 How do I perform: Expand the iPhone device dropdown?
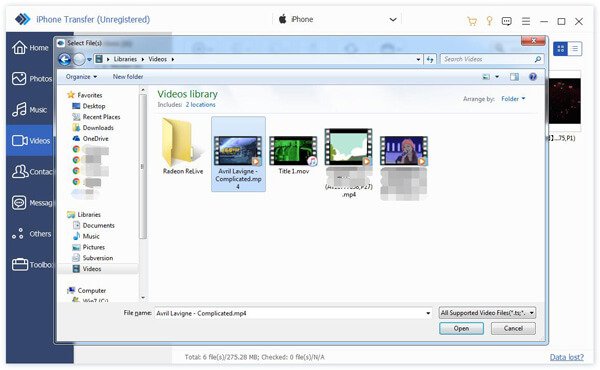(x=393, y=20)
